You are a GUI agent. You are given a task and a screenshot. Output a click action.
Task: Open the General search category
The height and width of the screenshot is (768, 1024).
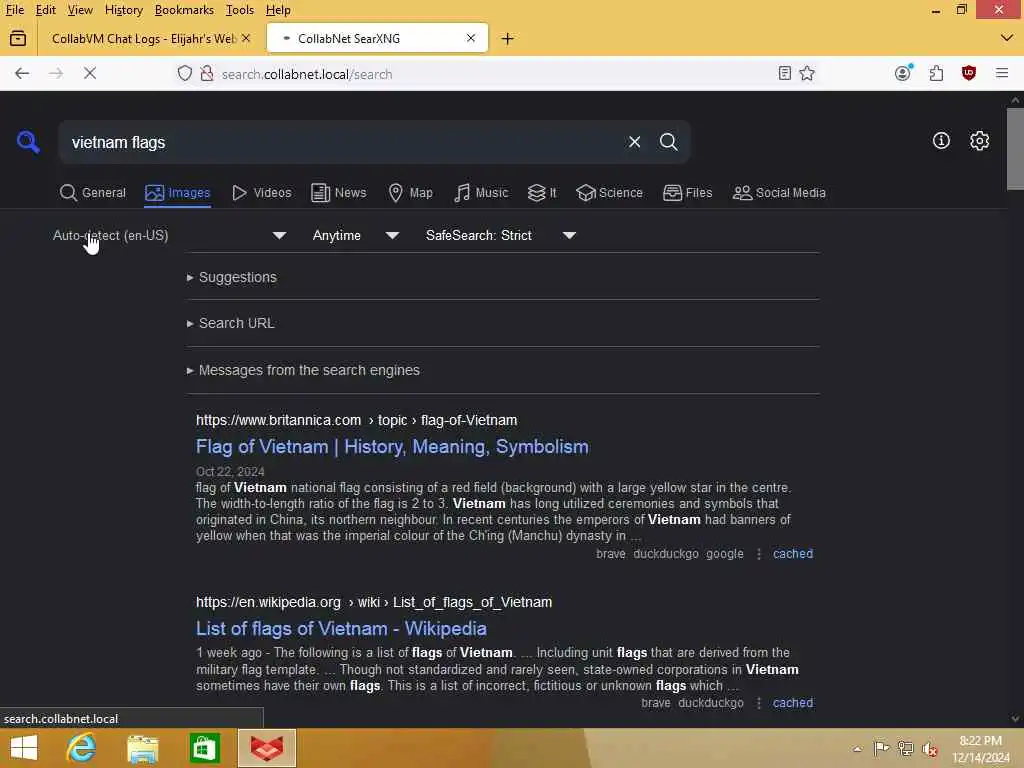coord(92,193)
